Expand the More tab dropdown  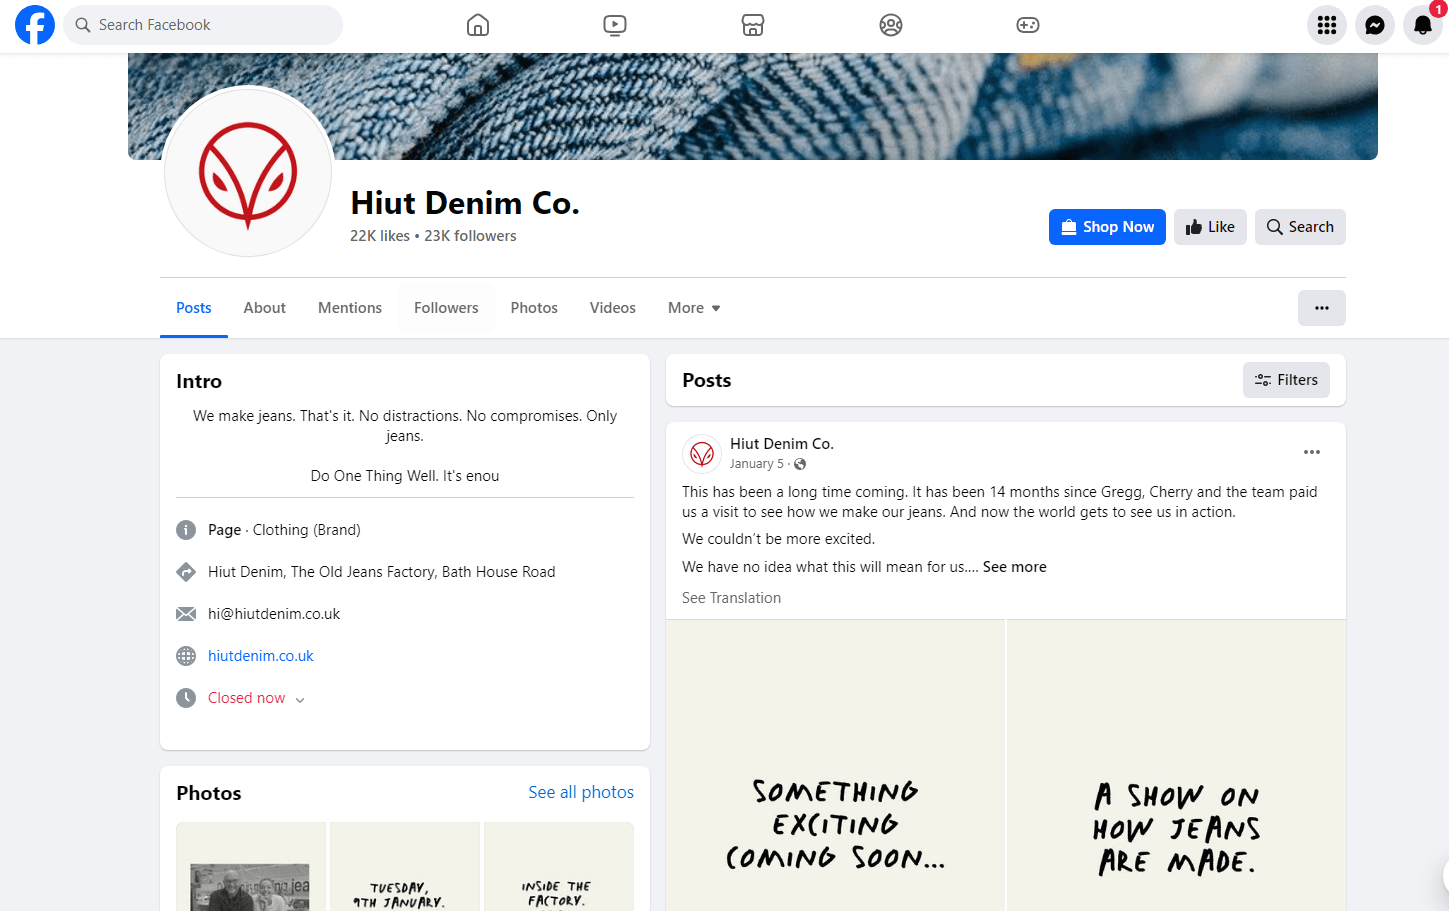tap(694, 308)
